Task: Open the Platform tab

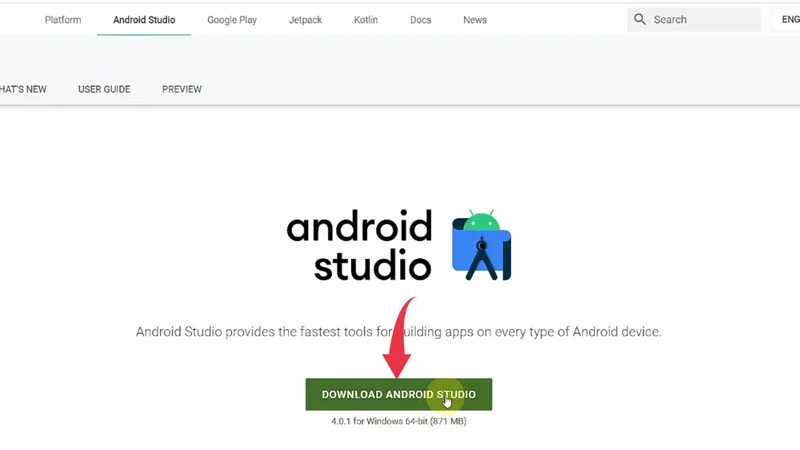Action: pyautogui.click(x=63, y=20)
